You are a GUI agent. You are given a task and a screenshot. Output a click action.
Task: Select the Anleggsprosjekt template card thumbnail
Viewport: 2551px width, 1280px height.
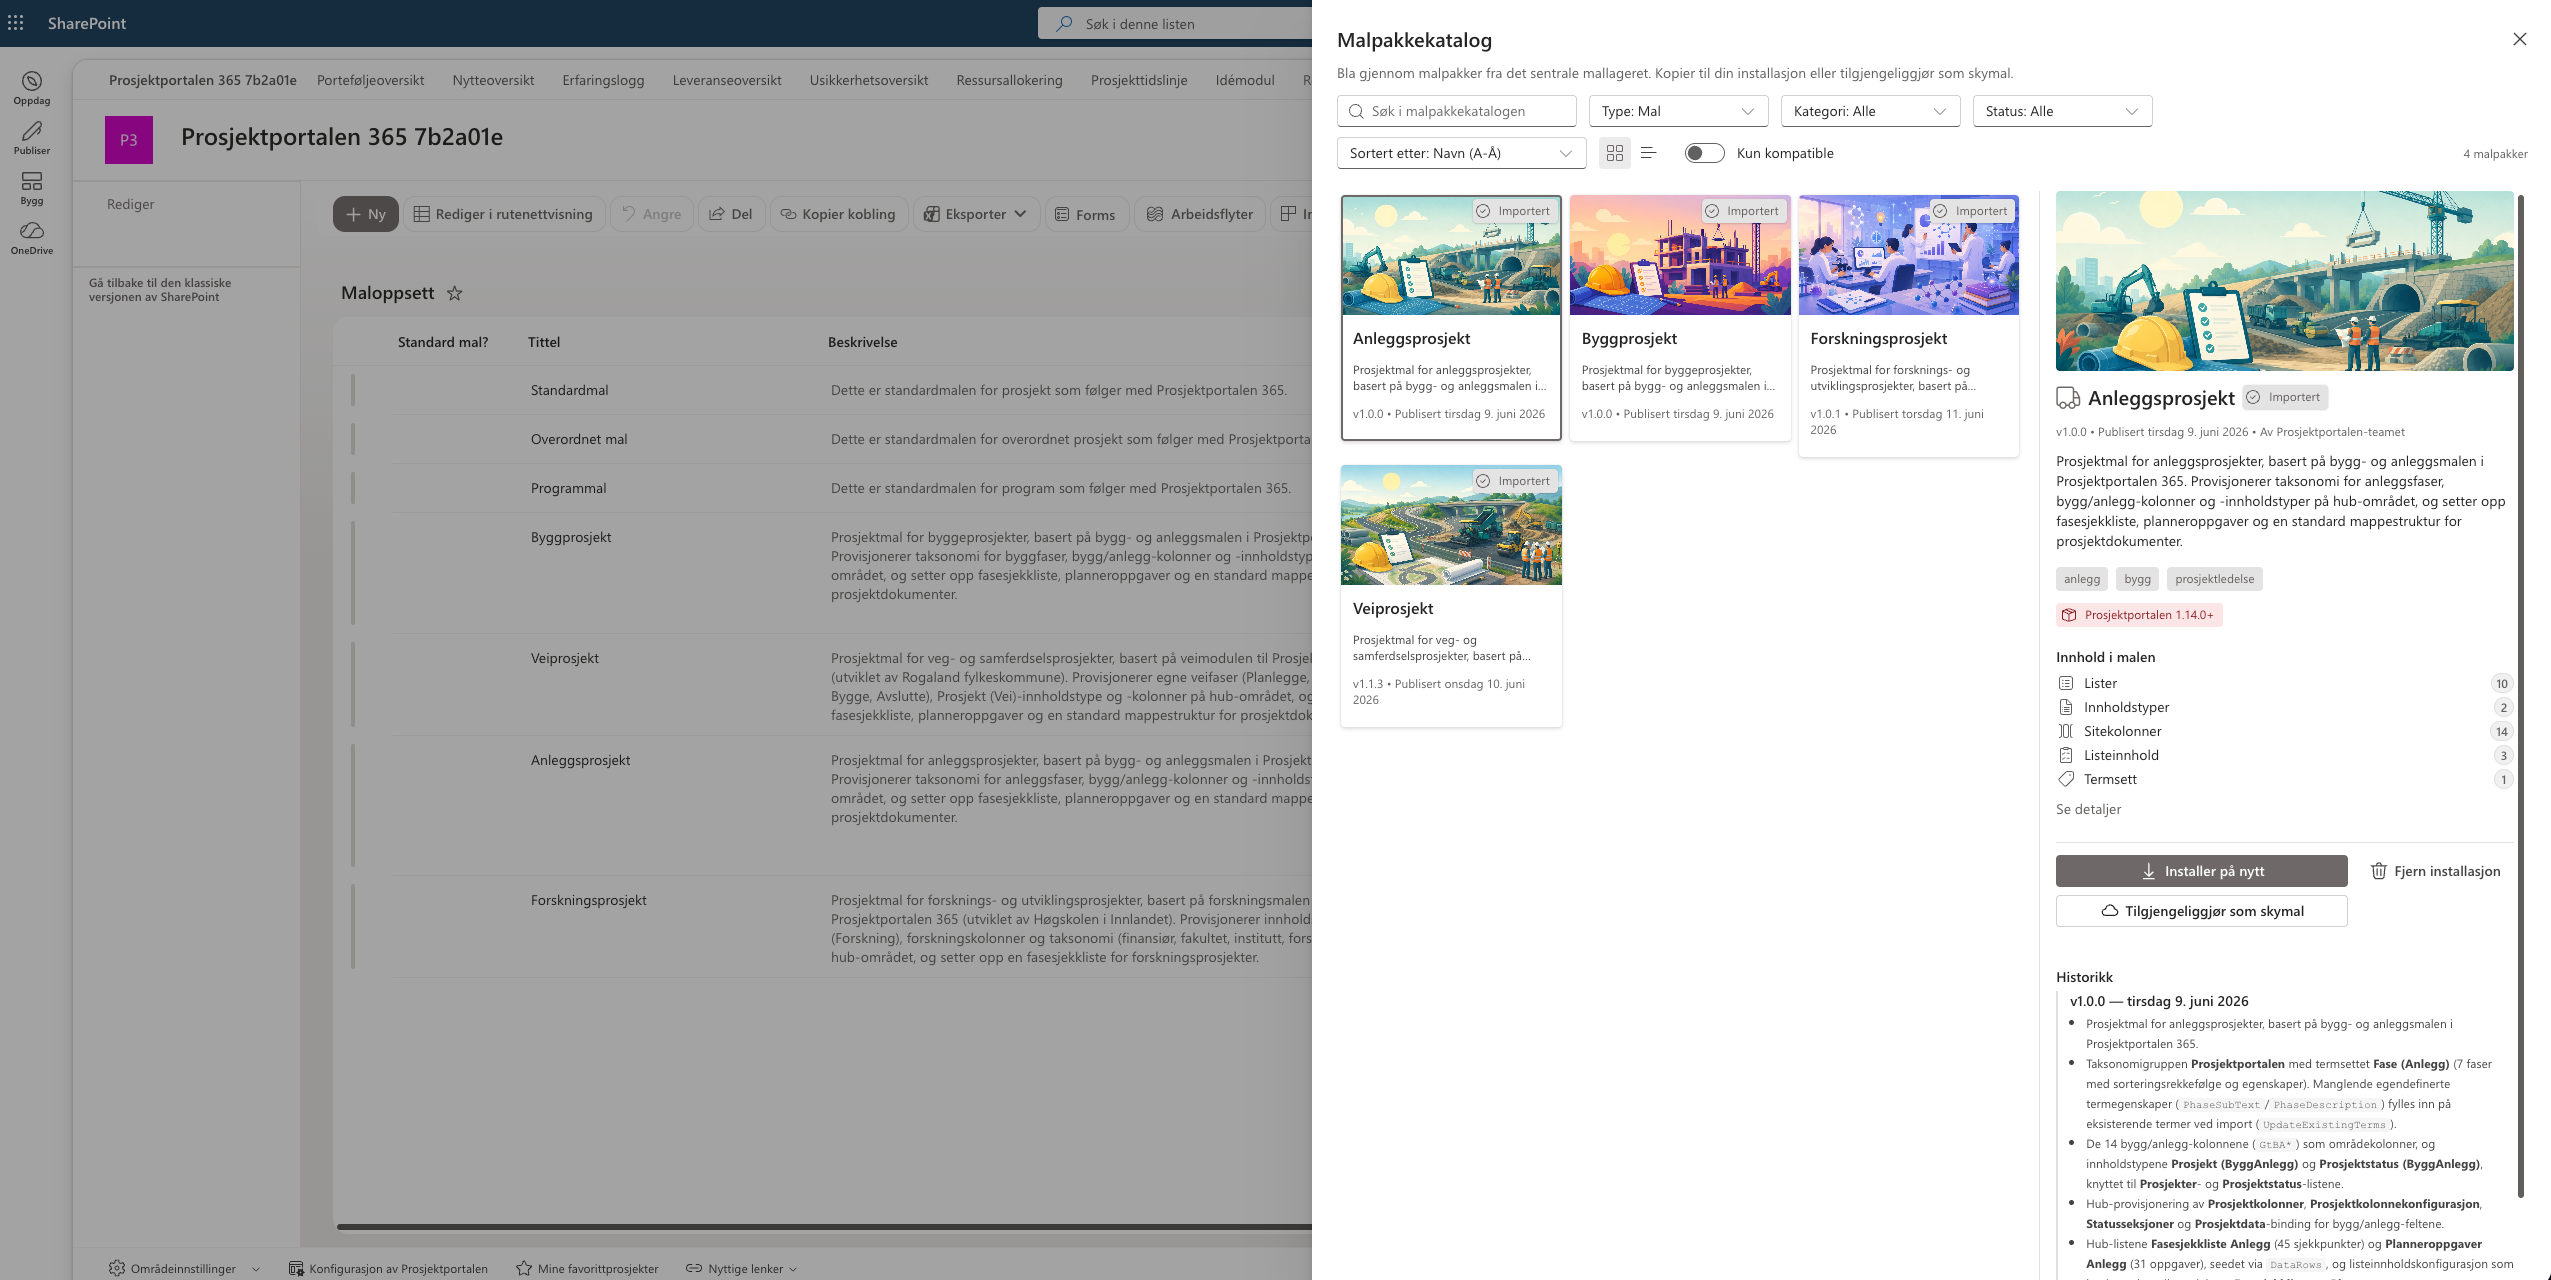(1451, 256)
